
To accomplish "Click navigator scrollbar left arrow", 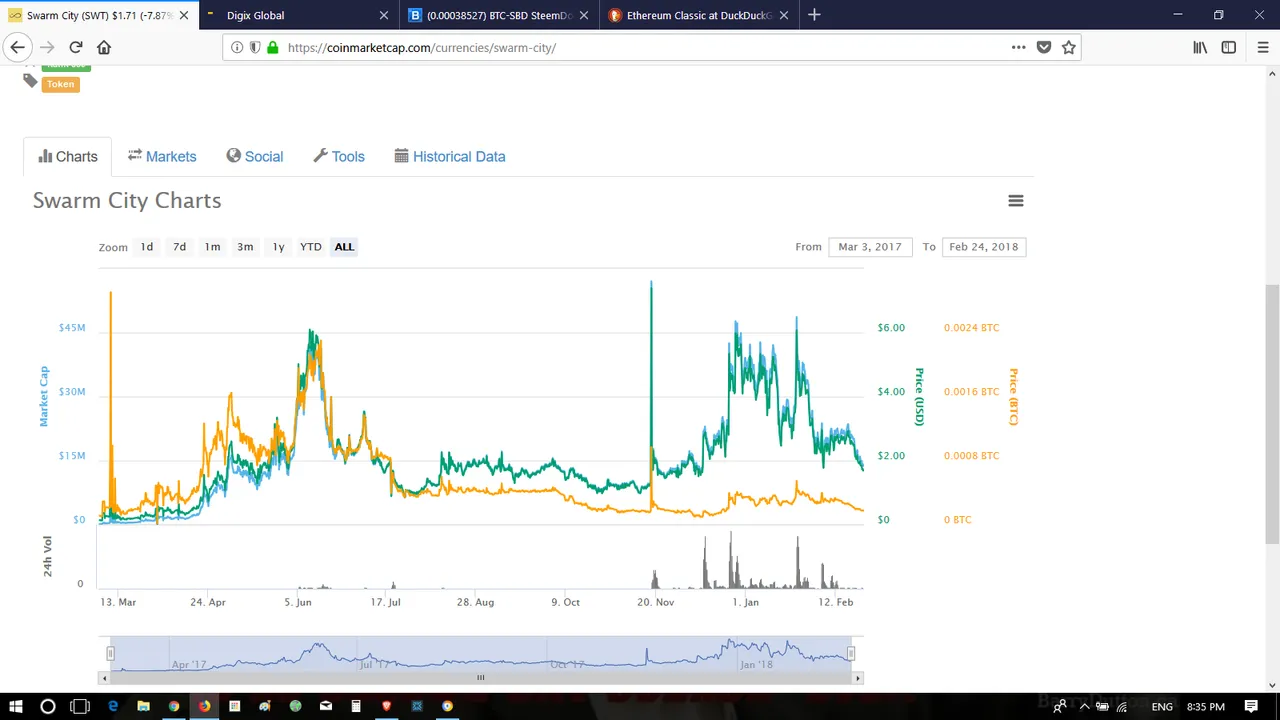I will click(x=104, y=678).
